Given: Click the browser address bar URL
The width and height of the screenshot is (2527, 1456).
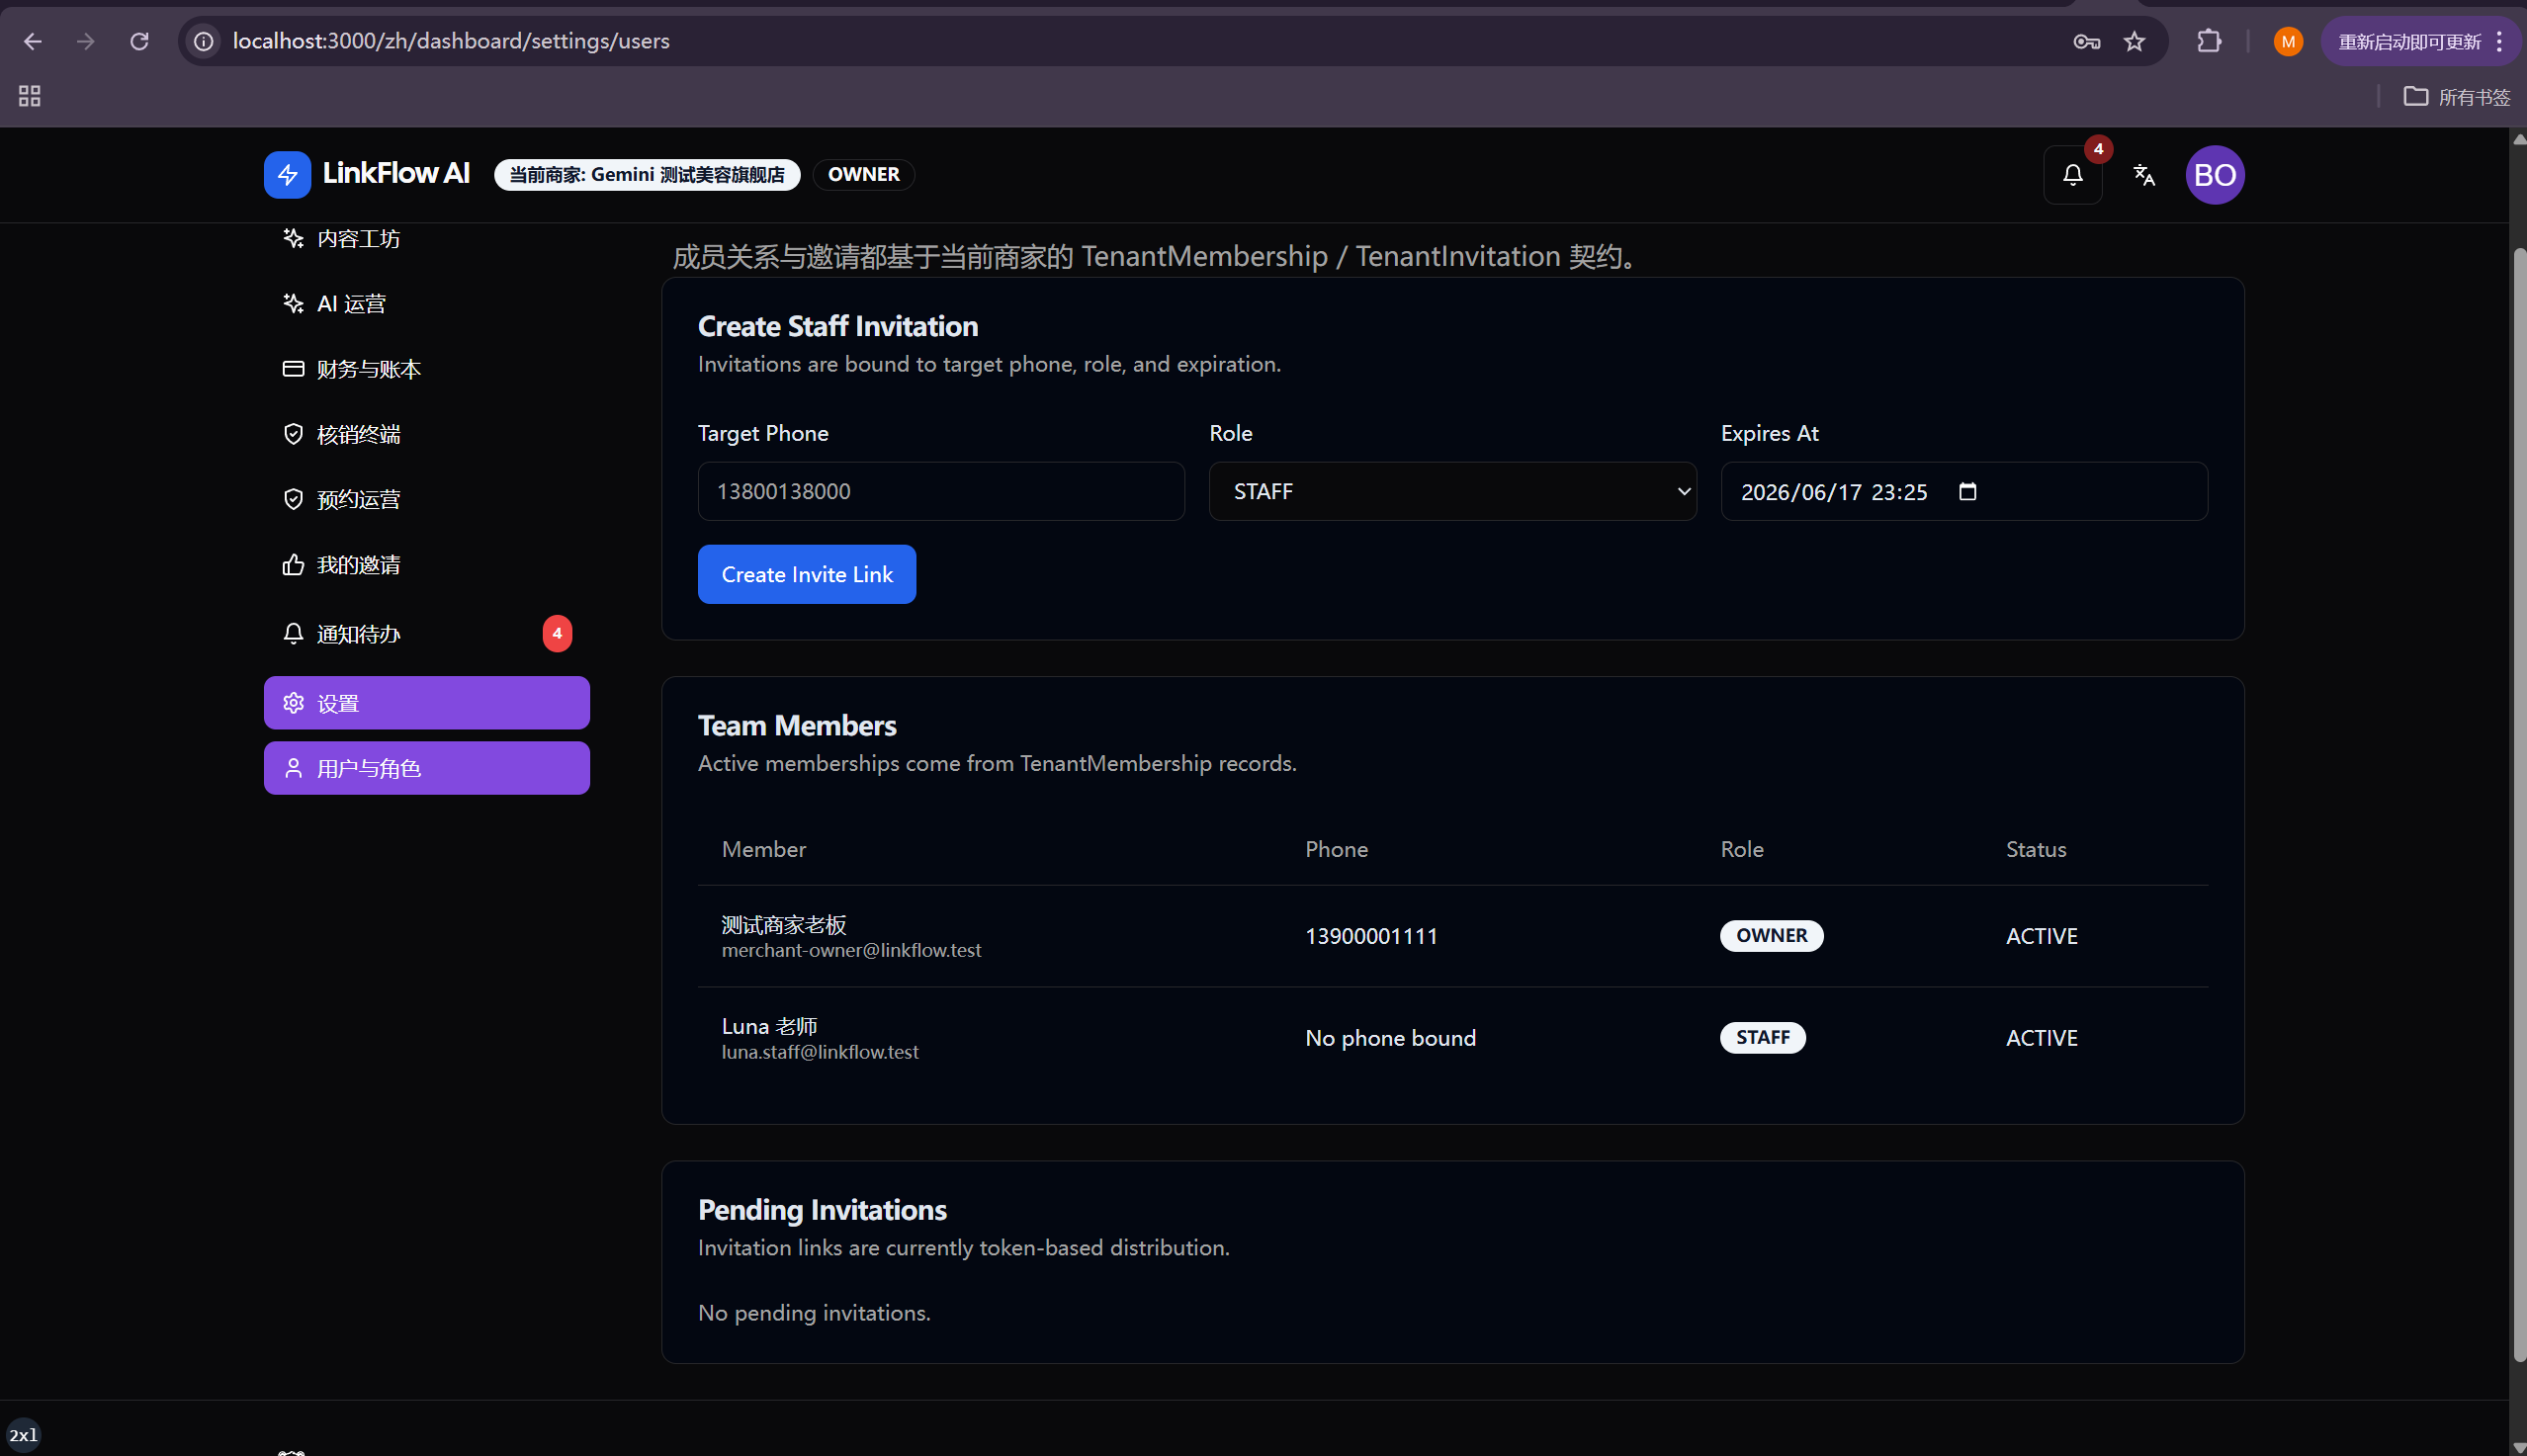Looking at the screenshot, I should pyautogui.click(x=451, y=41).
